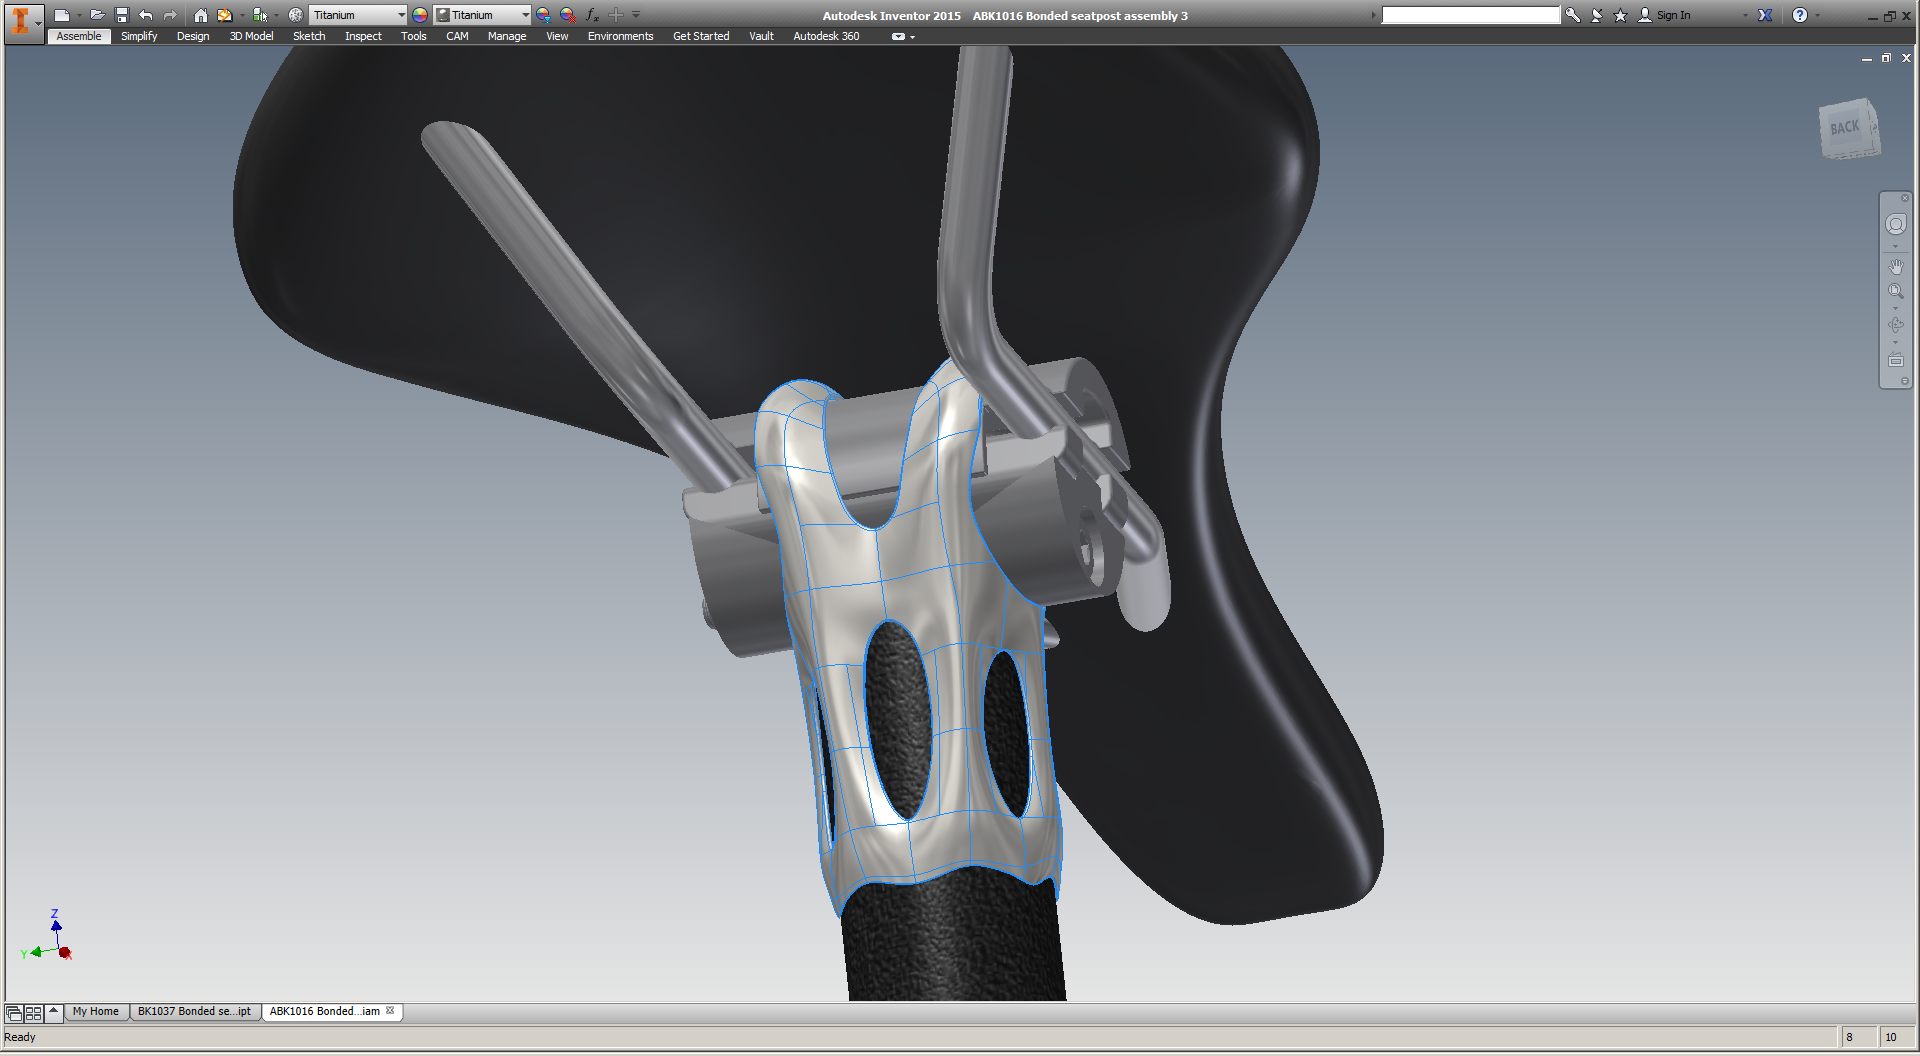Screen dimensions: 1920x1056
Task: Expand the Material Titanium dropdown
Action: coord(402,15)
